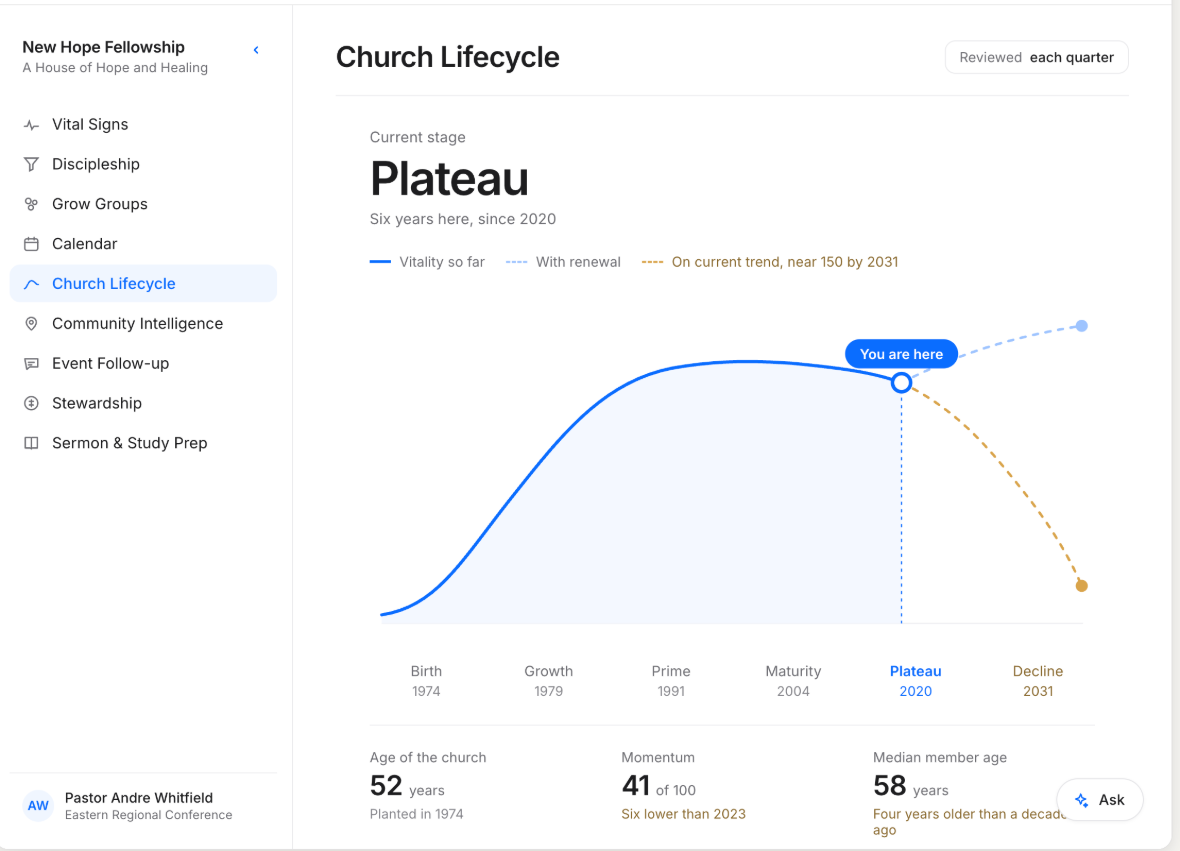Click Six years here, since 2020 text

point(463,219)
